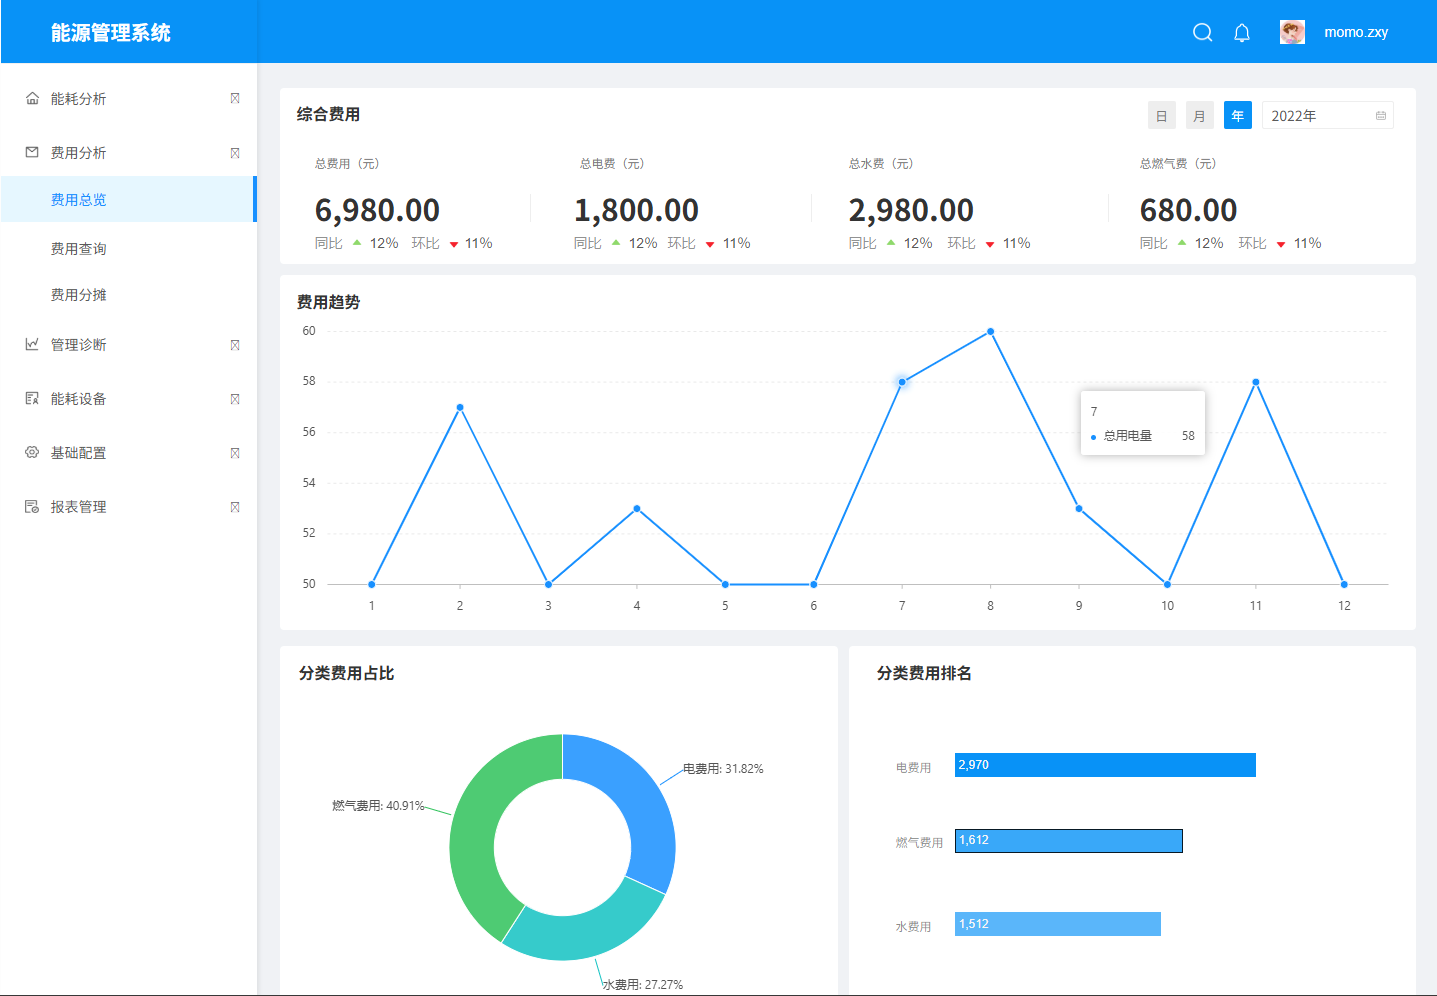Open notifications bell icon

[1242, 32]
